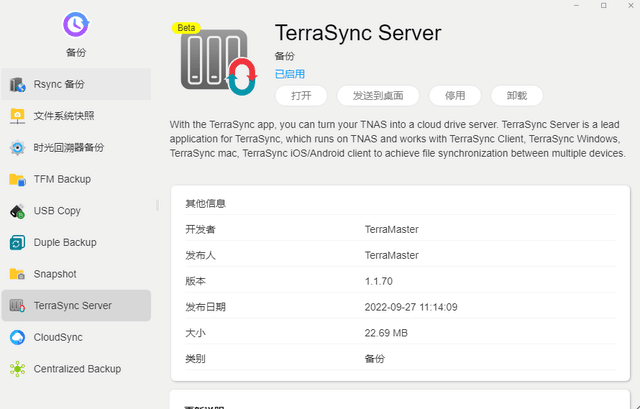
Task: Click the Centralized Backup green icon
Action: pyautogui.click(x=18, y=369)
